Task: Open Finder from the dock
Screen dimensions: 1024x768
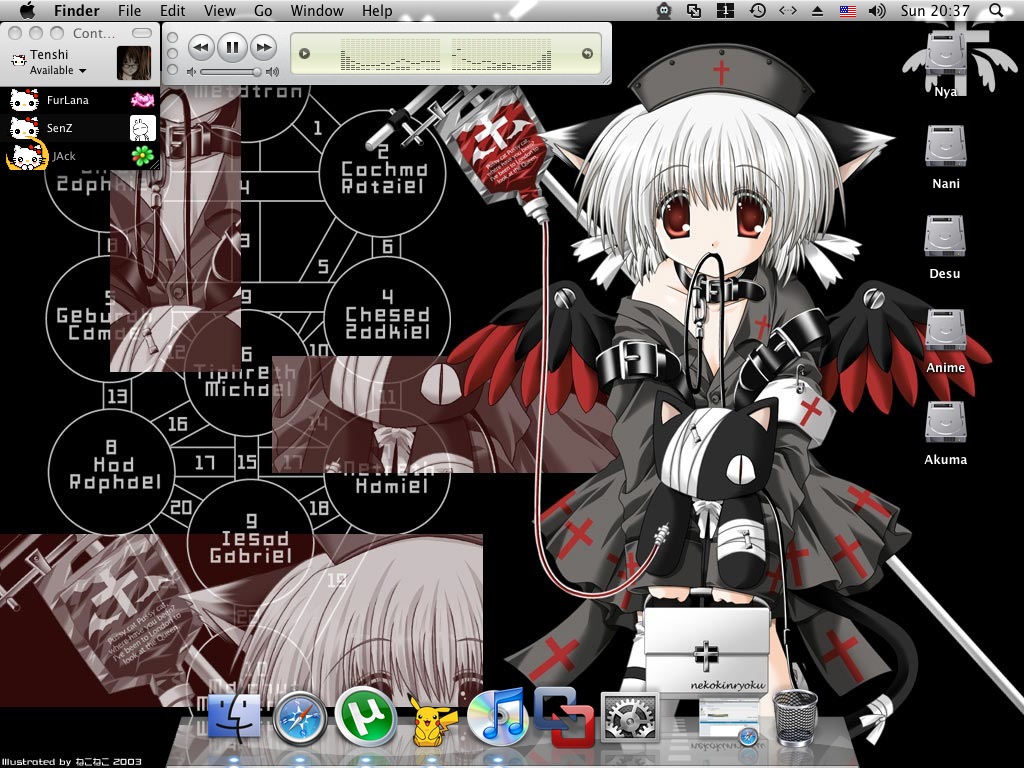Action: pos(233,717)
